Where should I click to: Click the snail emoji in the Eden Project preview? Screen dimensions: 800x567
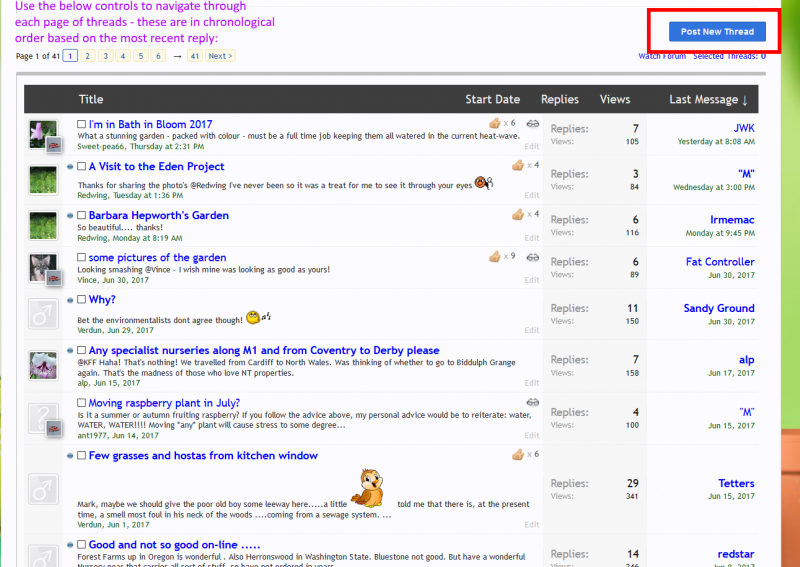coord(483,183)
